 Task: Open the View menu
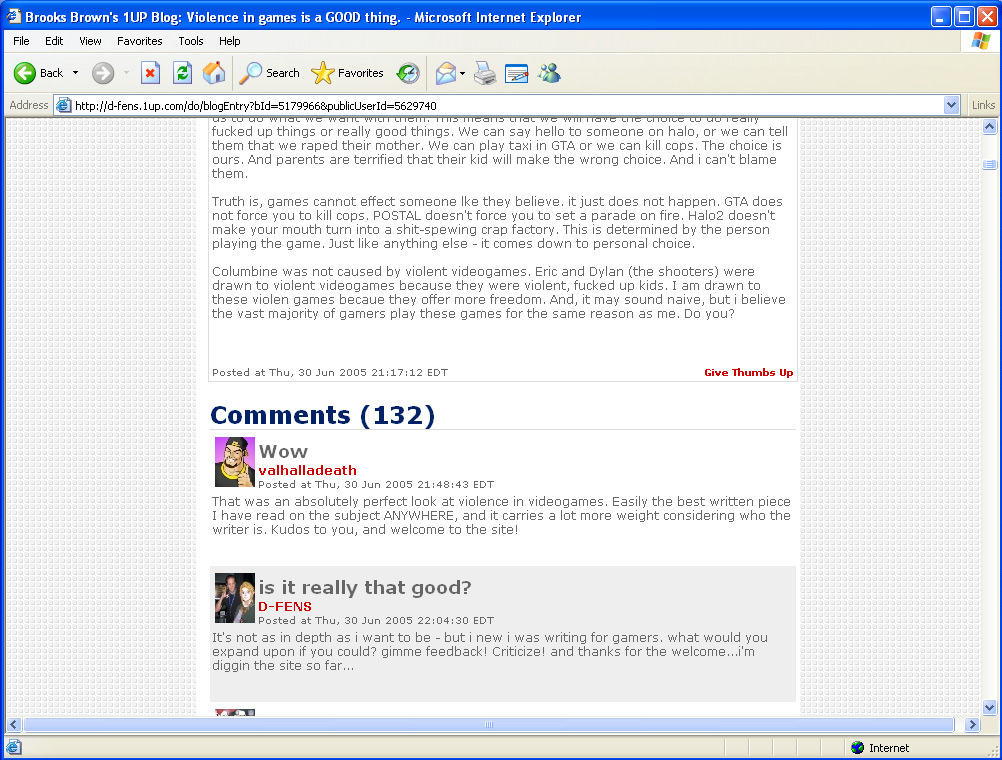90,41
